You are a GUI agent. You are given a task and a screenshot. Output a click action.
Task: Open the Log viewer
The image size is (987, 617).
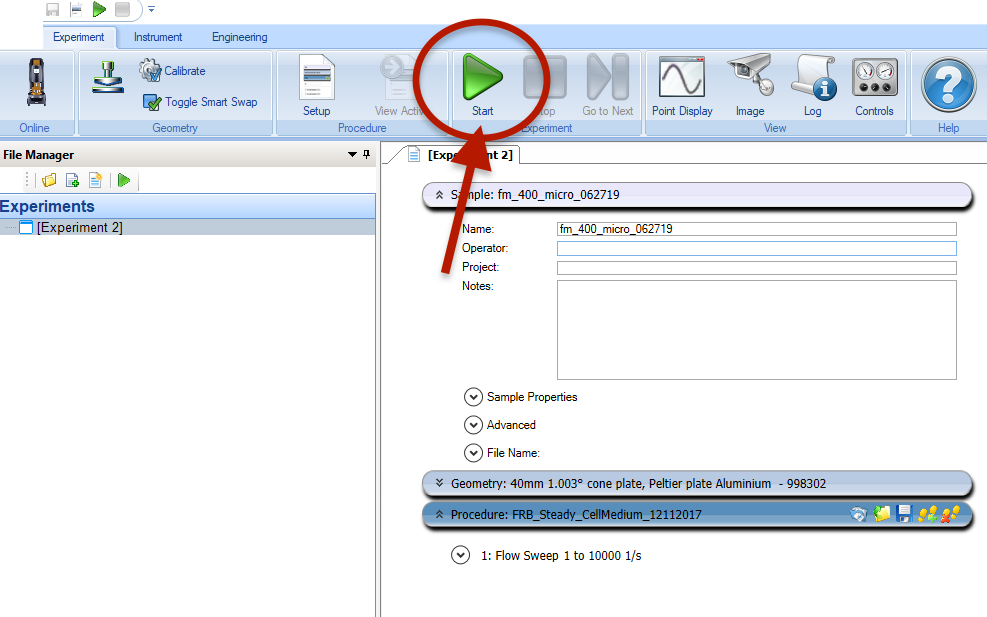click(812, 85)
